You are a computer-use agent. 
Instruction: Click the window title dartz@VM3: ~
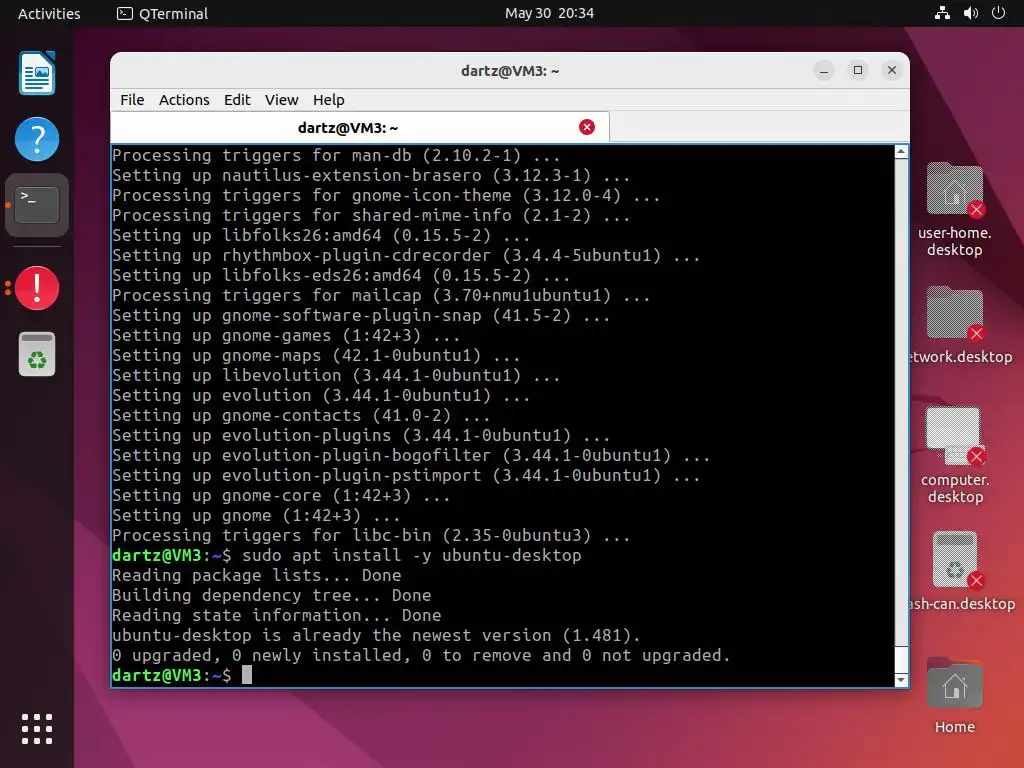point(510,71)
